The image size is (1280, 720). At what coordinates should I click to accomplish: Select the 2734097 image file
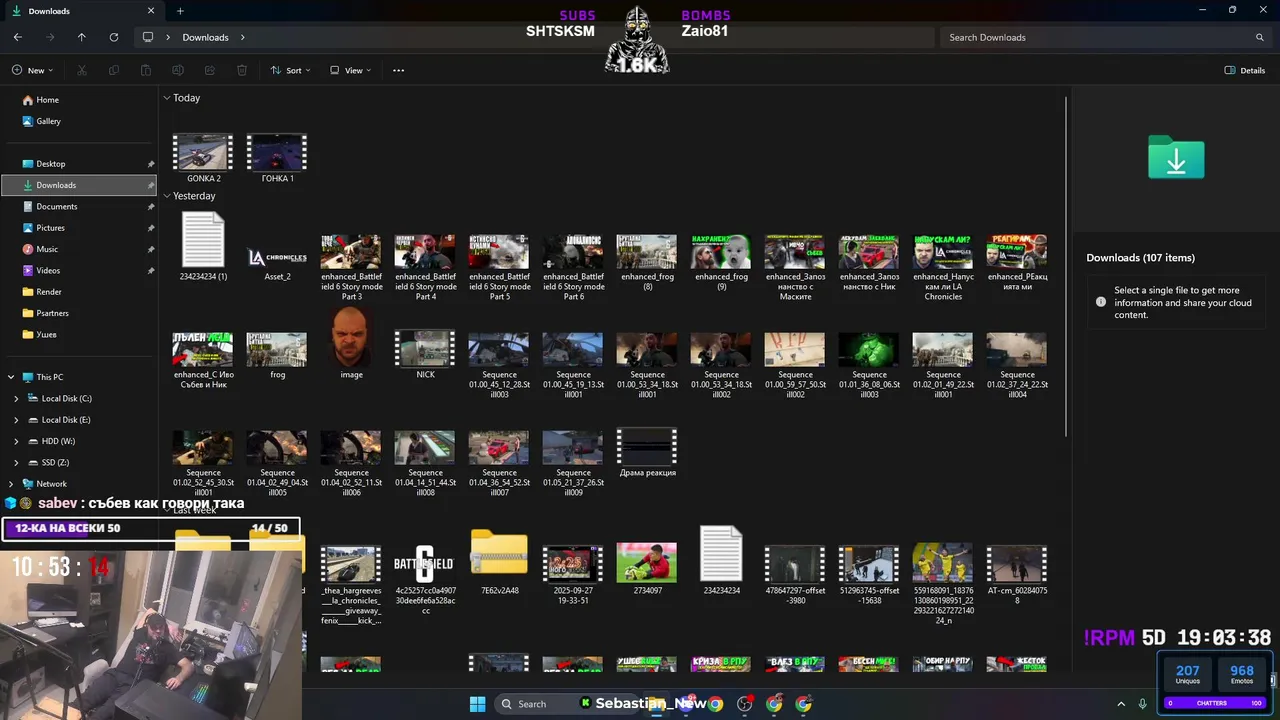pyautogui.click(x=647, y=570)
